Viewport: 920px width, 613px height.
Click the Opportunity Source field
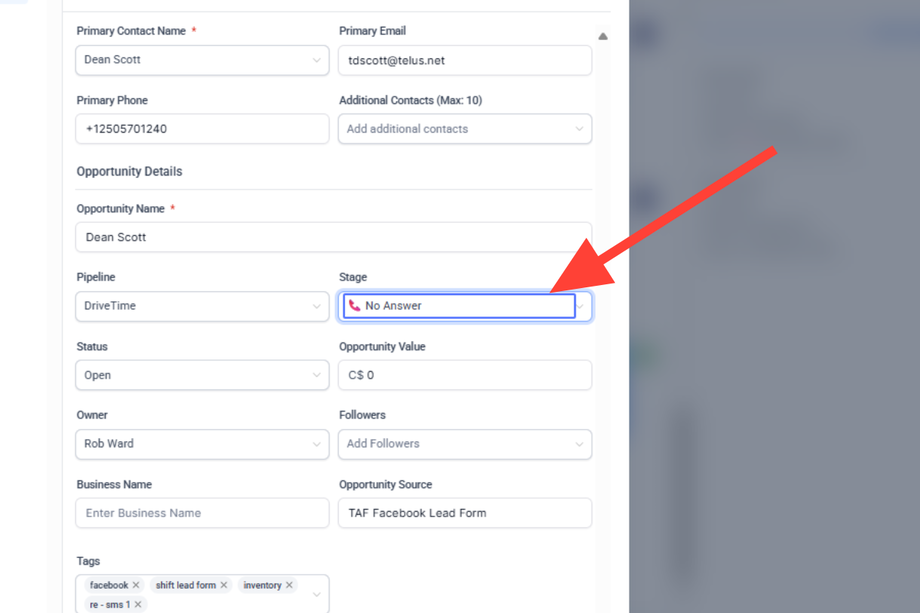pos(465,513)
